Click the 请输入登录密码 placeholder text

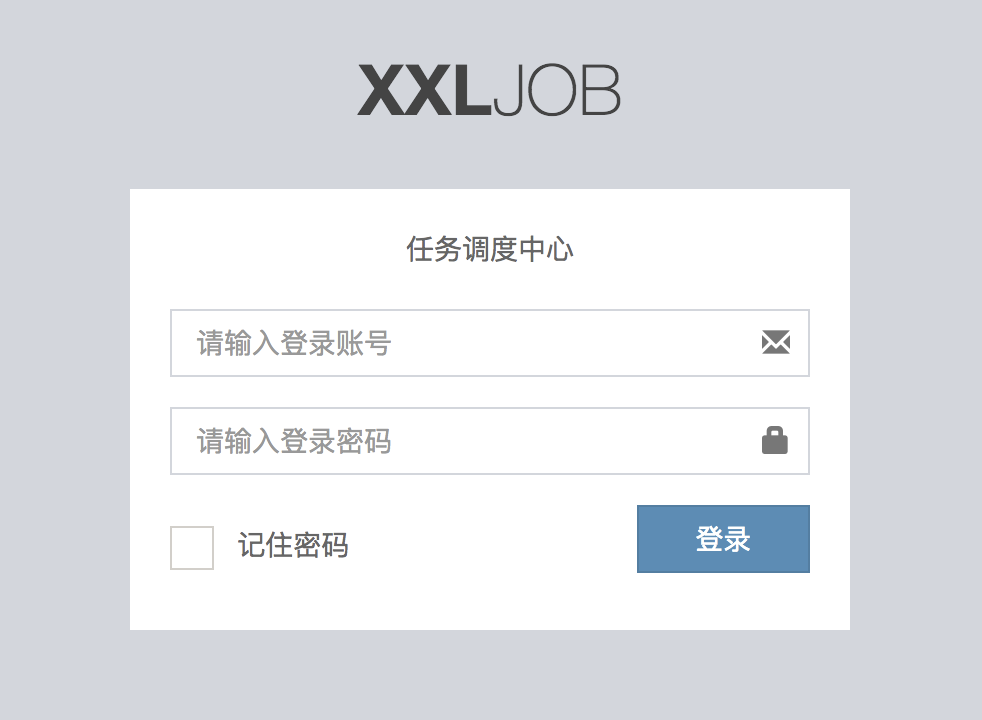click(x=293, y=441)
